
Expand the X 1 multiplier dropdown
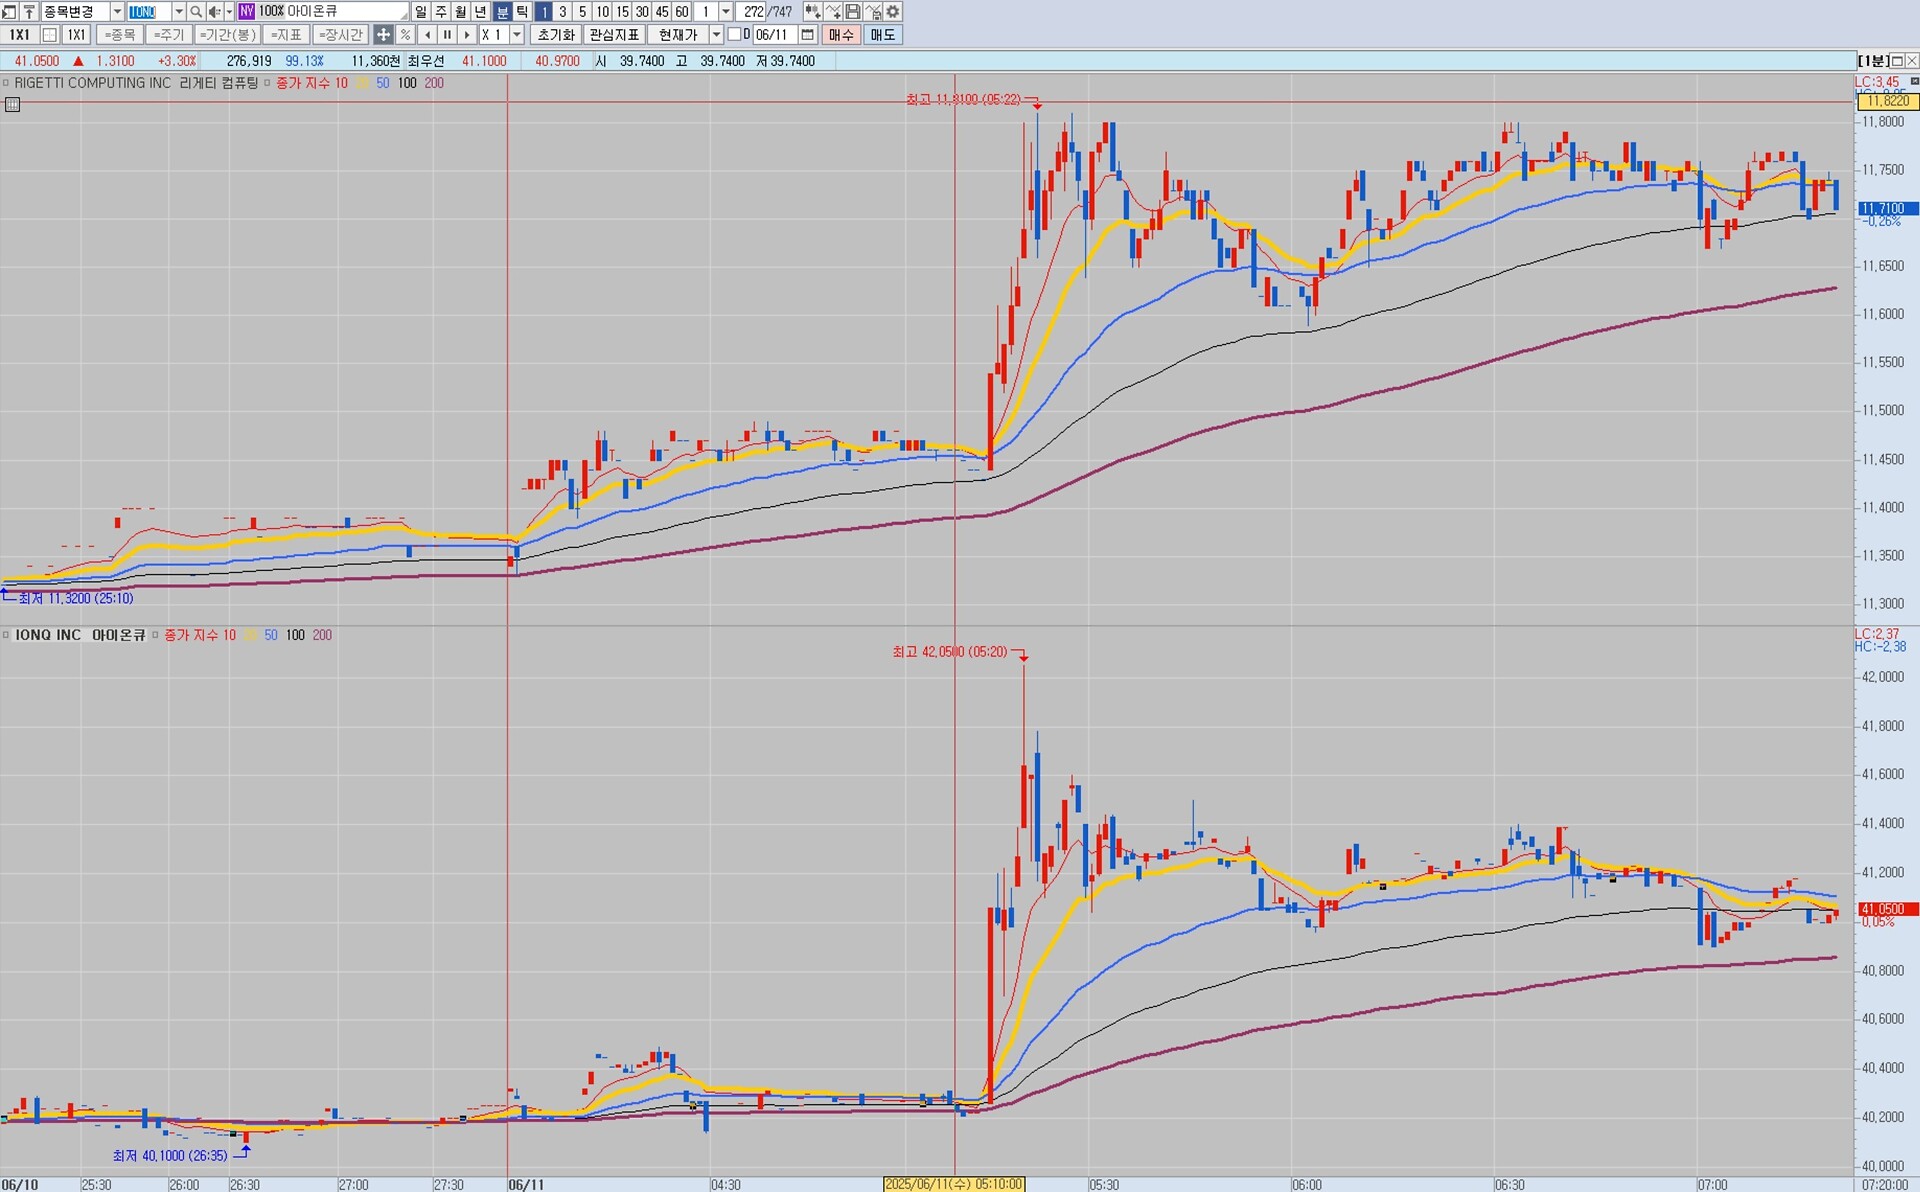point(517,34)
